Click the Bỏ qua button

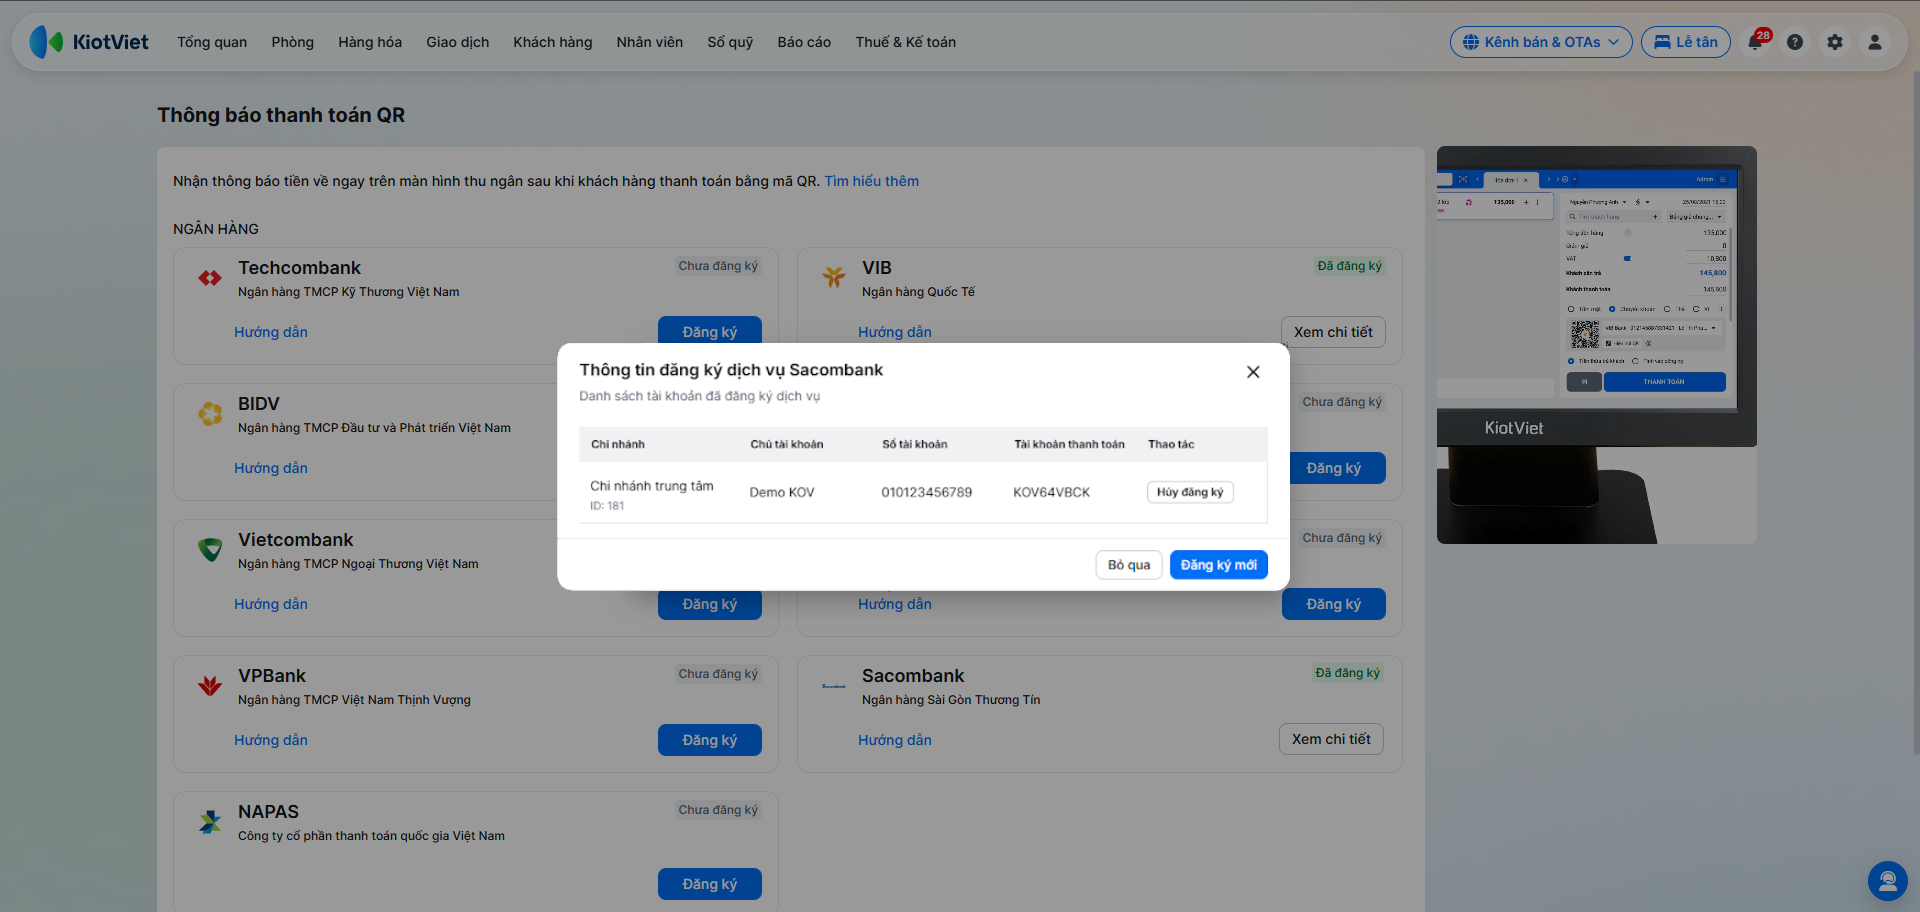[1129, 565]
